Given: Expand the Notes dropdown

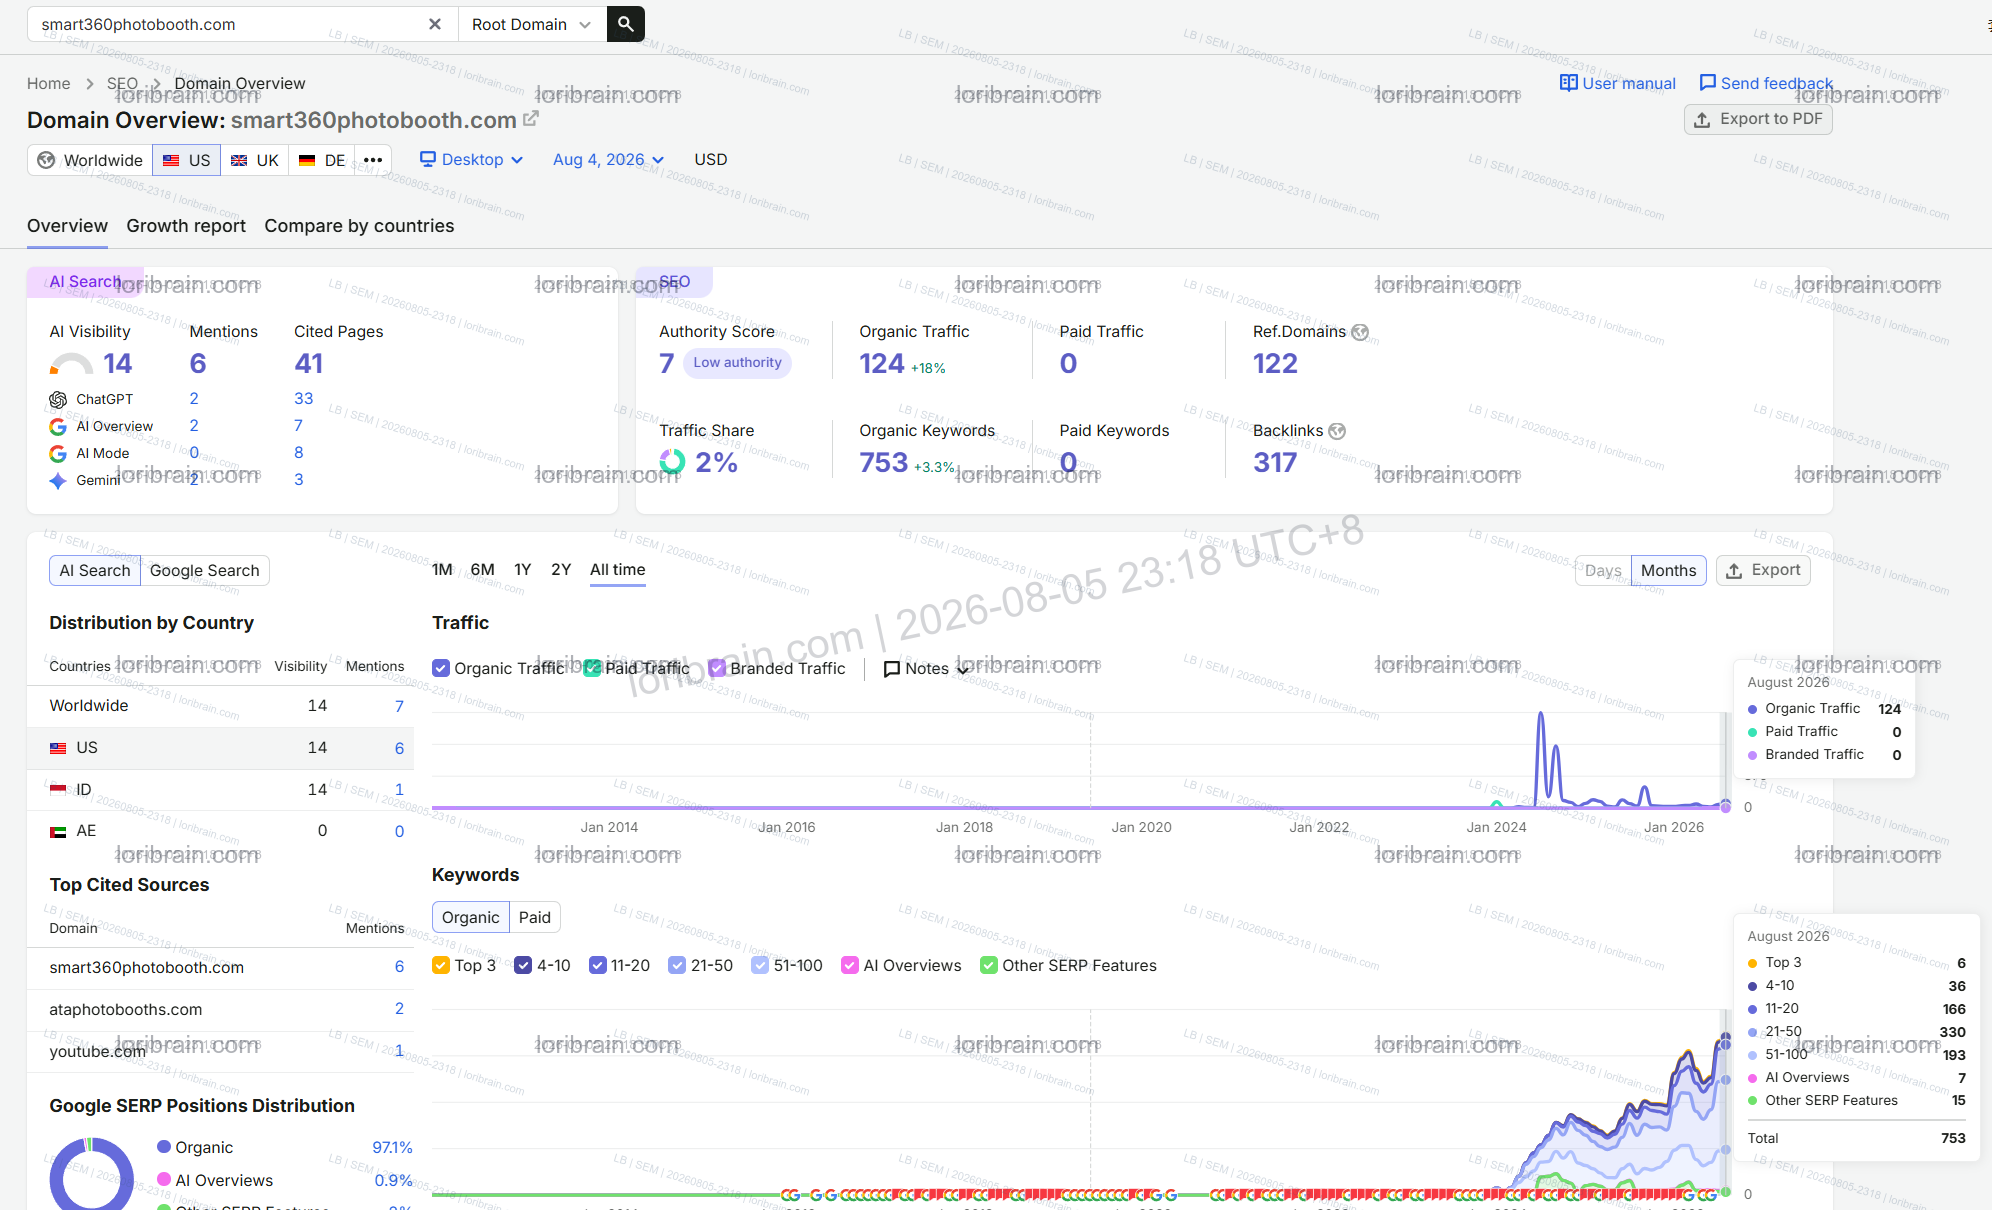Looking at the screenshot, I should pyautogui.click(x=925, y=669).
